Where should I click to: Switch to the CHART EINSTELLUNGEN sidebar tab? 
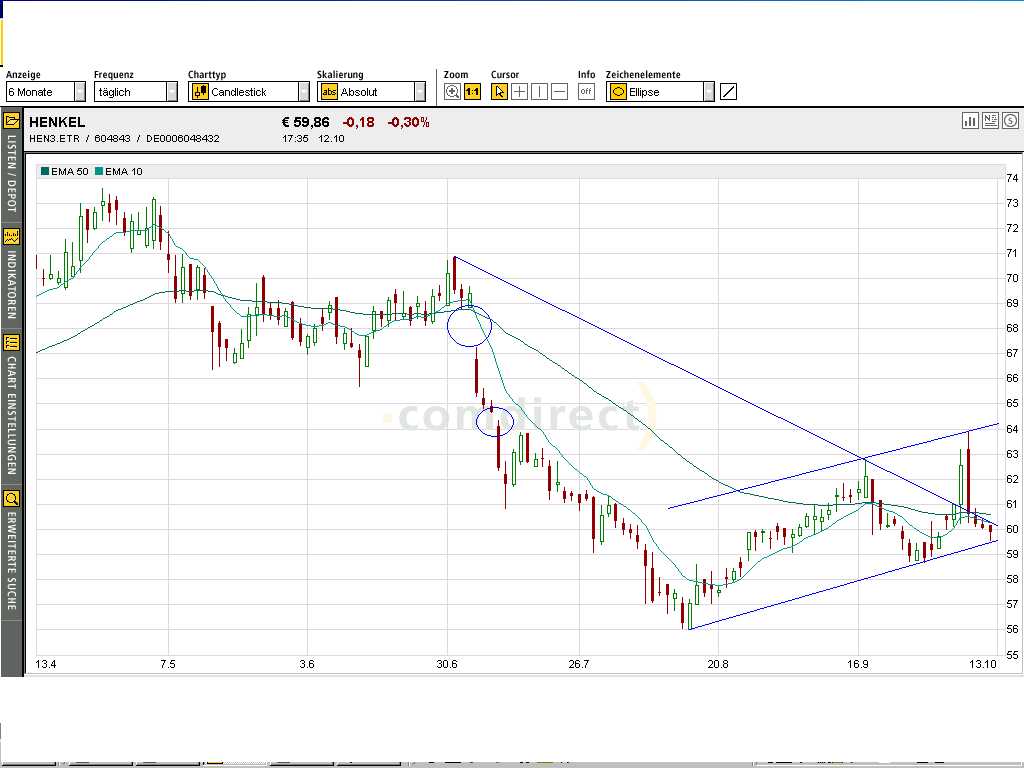click(11, 415)
